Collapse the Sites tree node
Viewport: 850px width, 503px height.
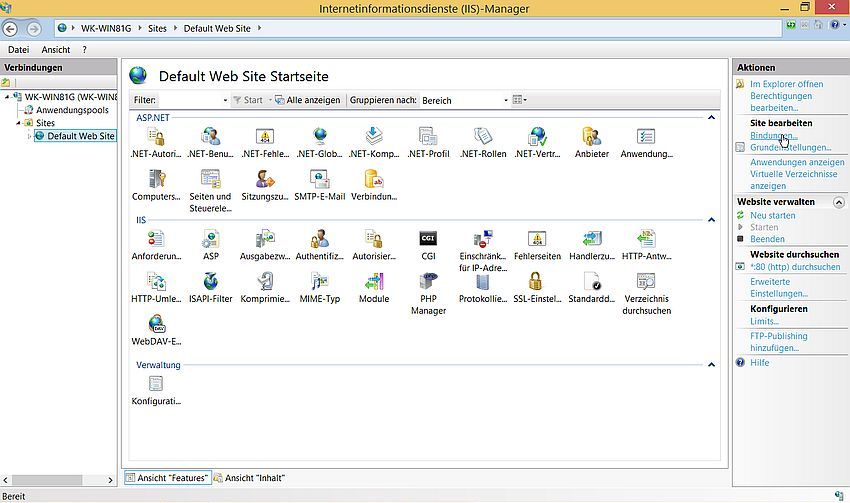tap(18, 123)
